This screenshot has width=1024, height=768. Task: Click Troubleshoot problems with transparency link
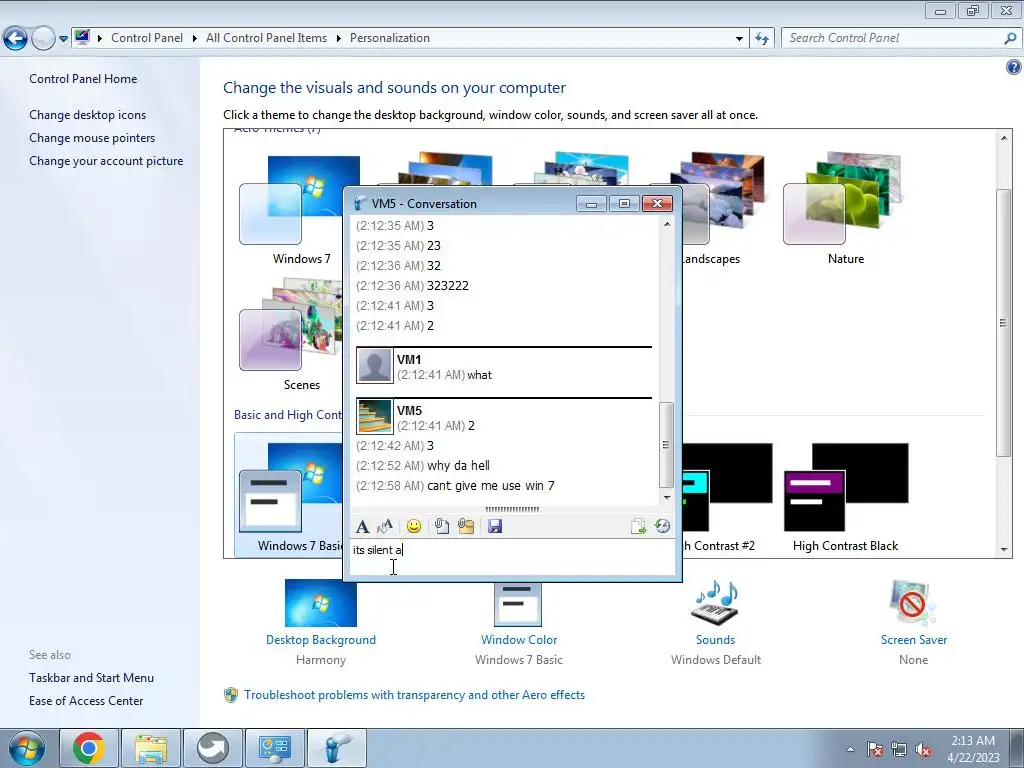[414, 695]
